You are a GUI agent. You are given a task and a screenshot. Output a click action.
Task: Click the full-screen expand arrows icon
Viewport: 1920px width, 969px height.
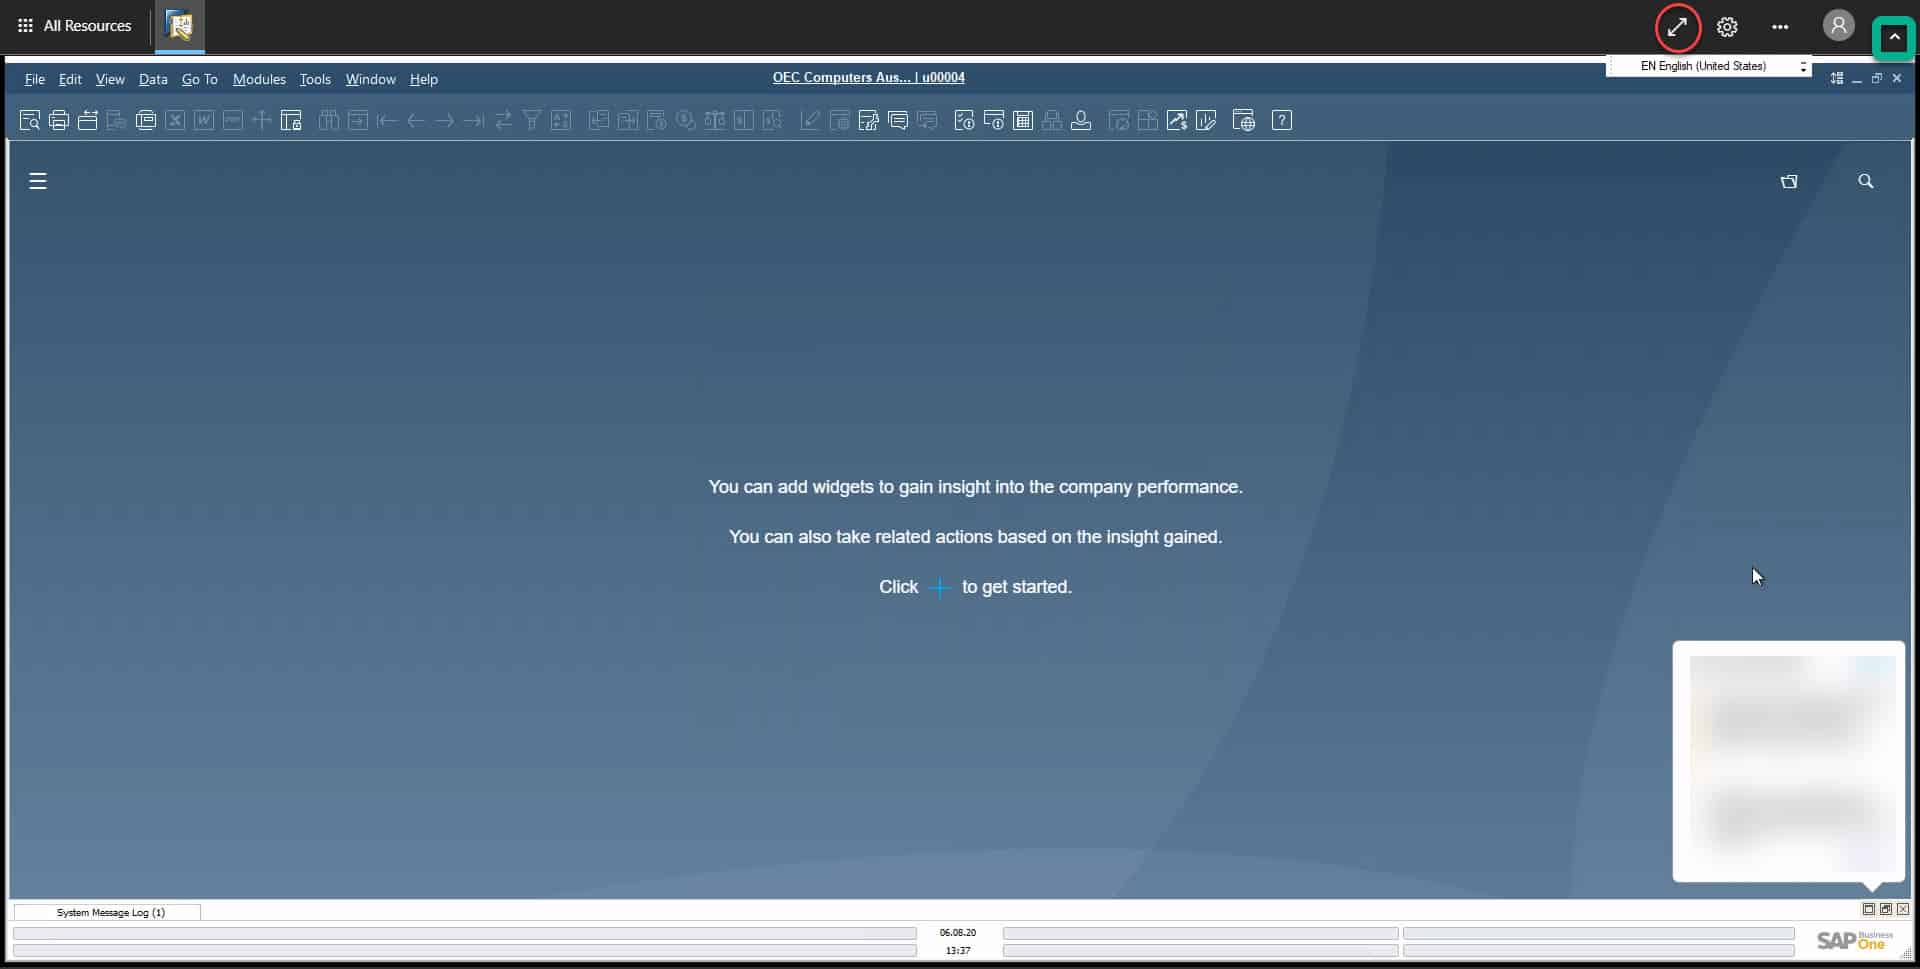click(1678, 27)
